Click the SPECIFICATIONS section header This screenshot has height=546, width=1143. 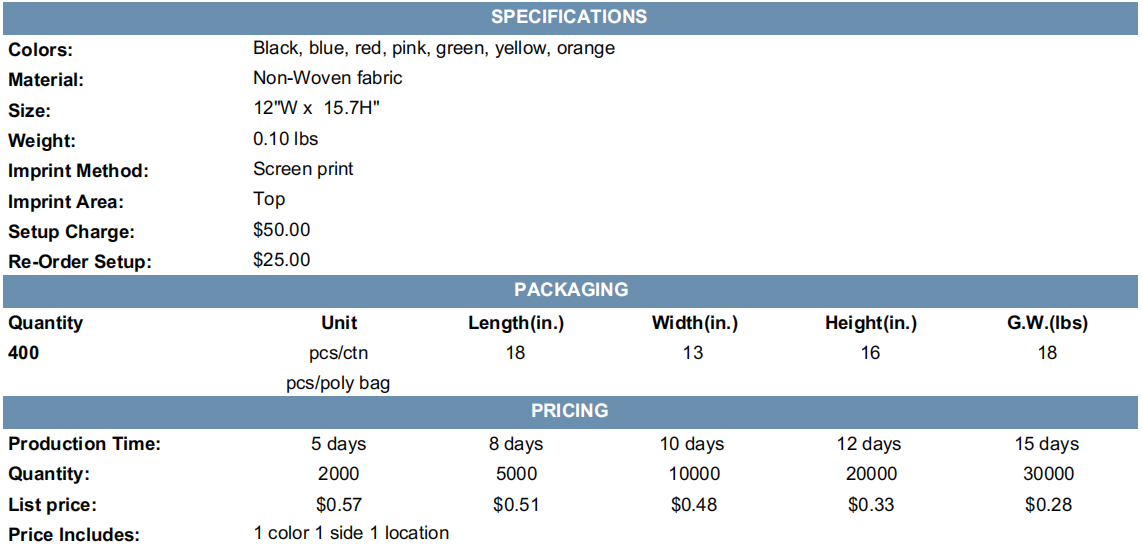[570, 17]
